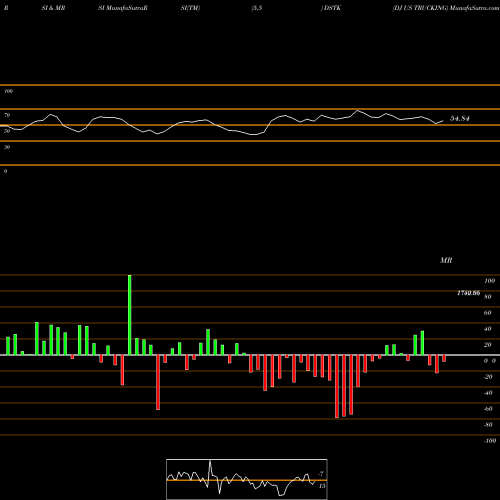Screen dimensions: 500x500
Task: Click the SI MunafaSutraR header text
Action: (123, 8)
